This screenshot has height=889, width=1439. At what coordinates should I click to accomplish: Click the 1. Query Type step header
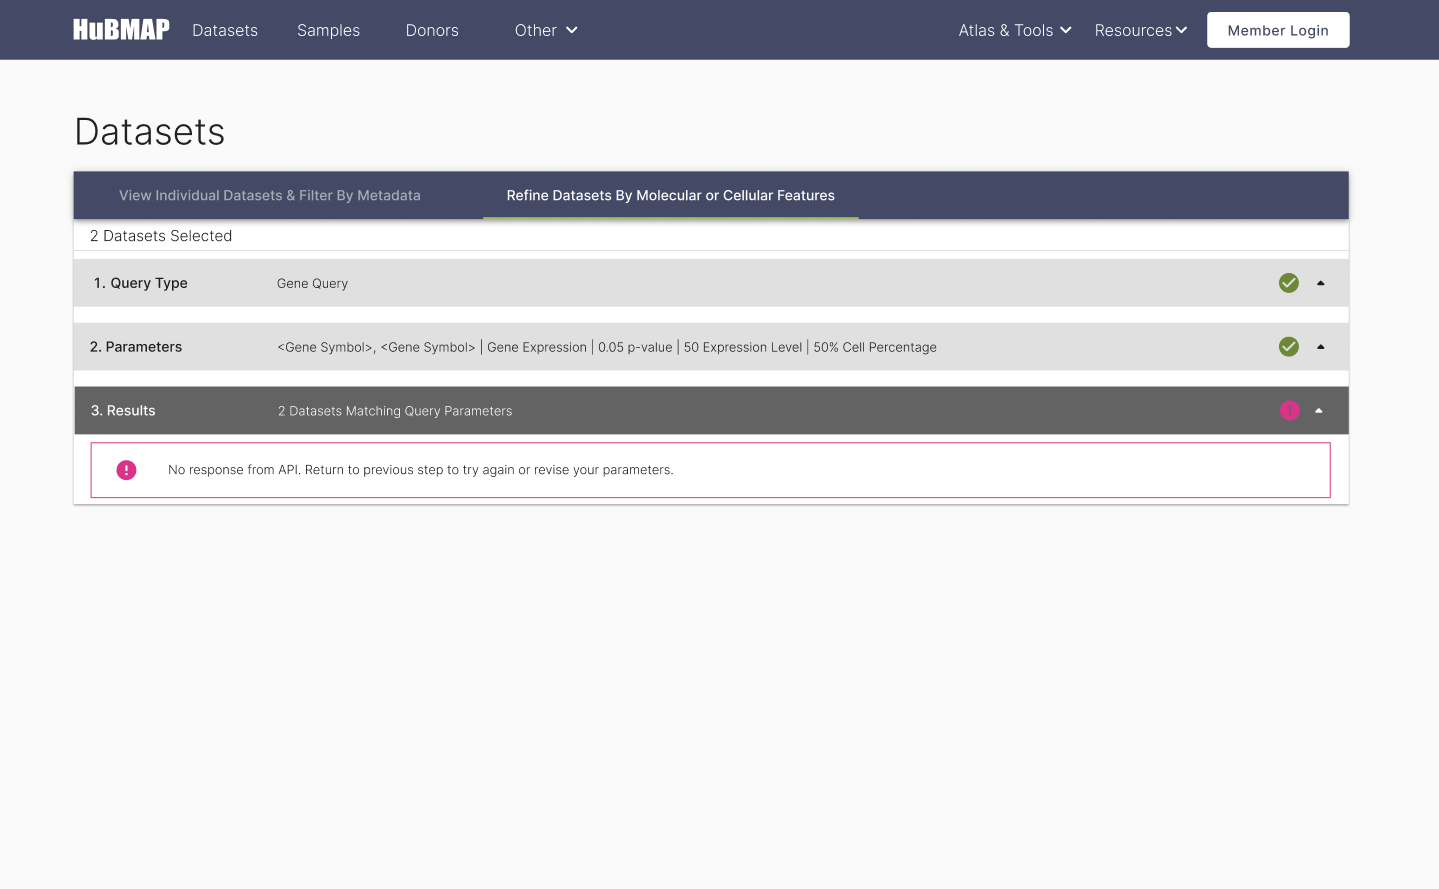point(139,282)
